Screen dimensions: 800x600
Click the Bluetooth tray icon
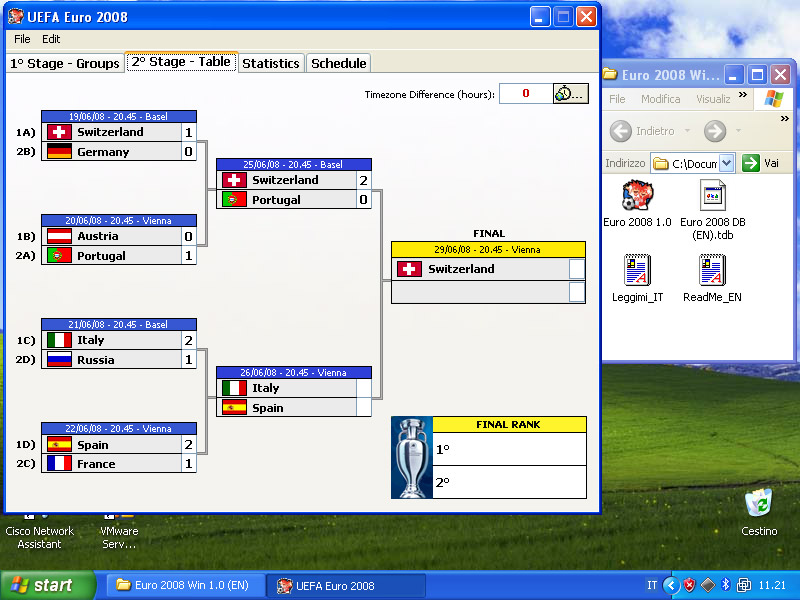[726, 585]
